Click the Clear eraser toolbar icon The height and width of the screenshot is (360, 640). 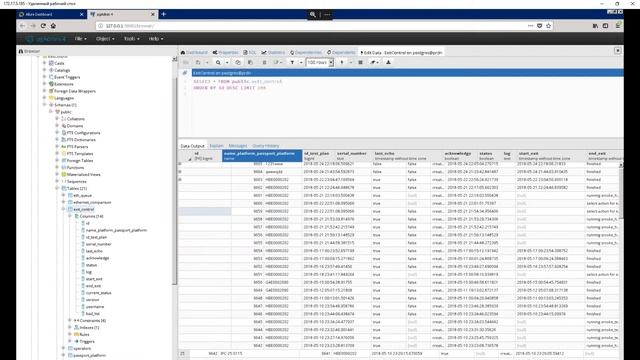(x=374, y=62)
